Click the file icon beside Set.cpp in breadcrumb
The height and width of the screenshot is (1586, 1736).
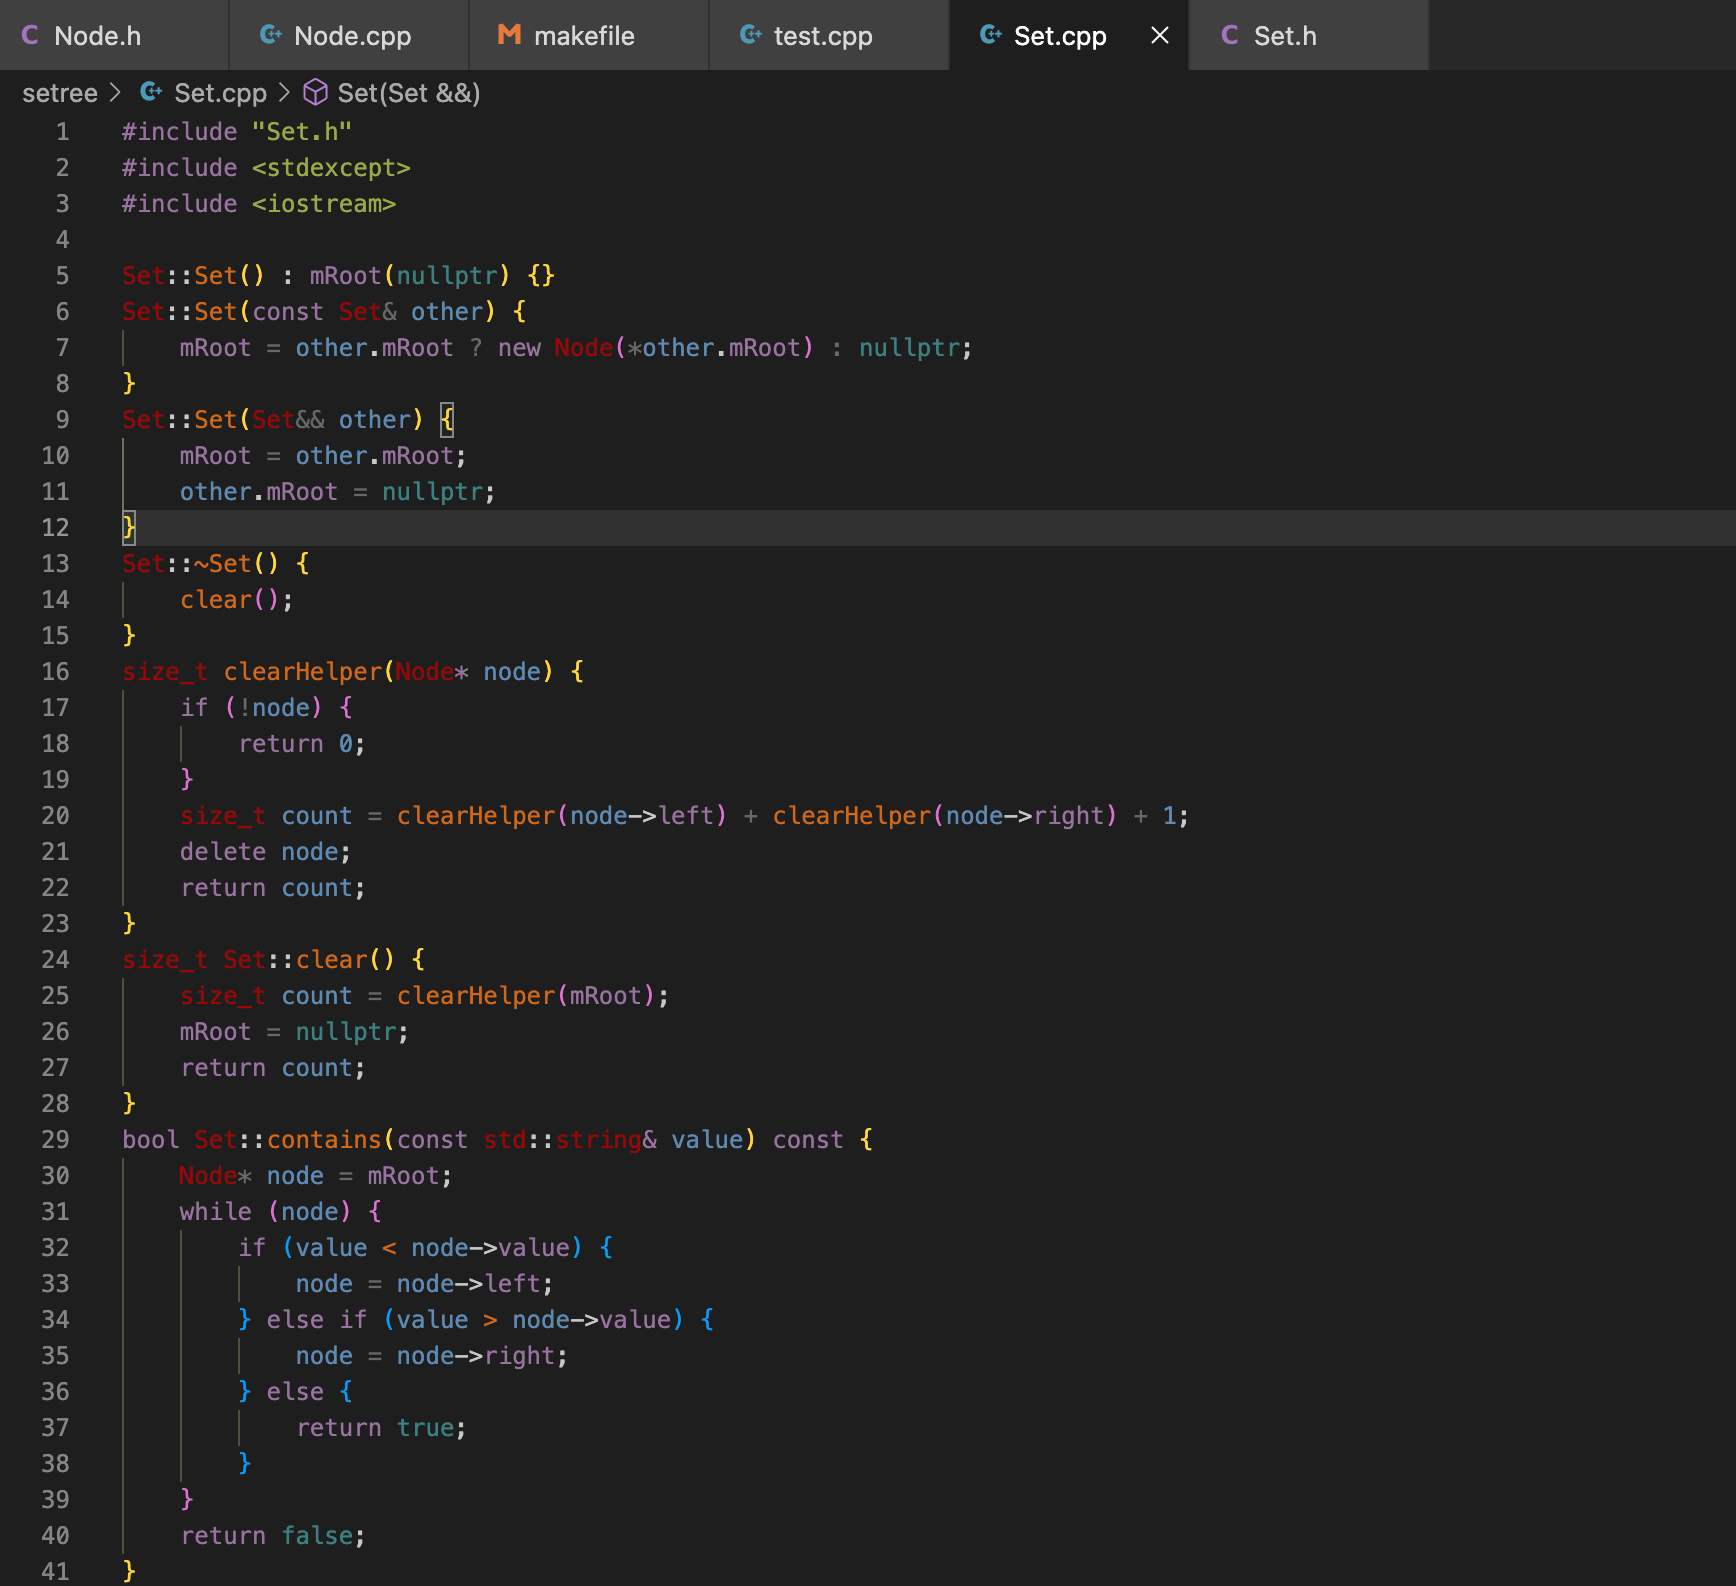152,92
